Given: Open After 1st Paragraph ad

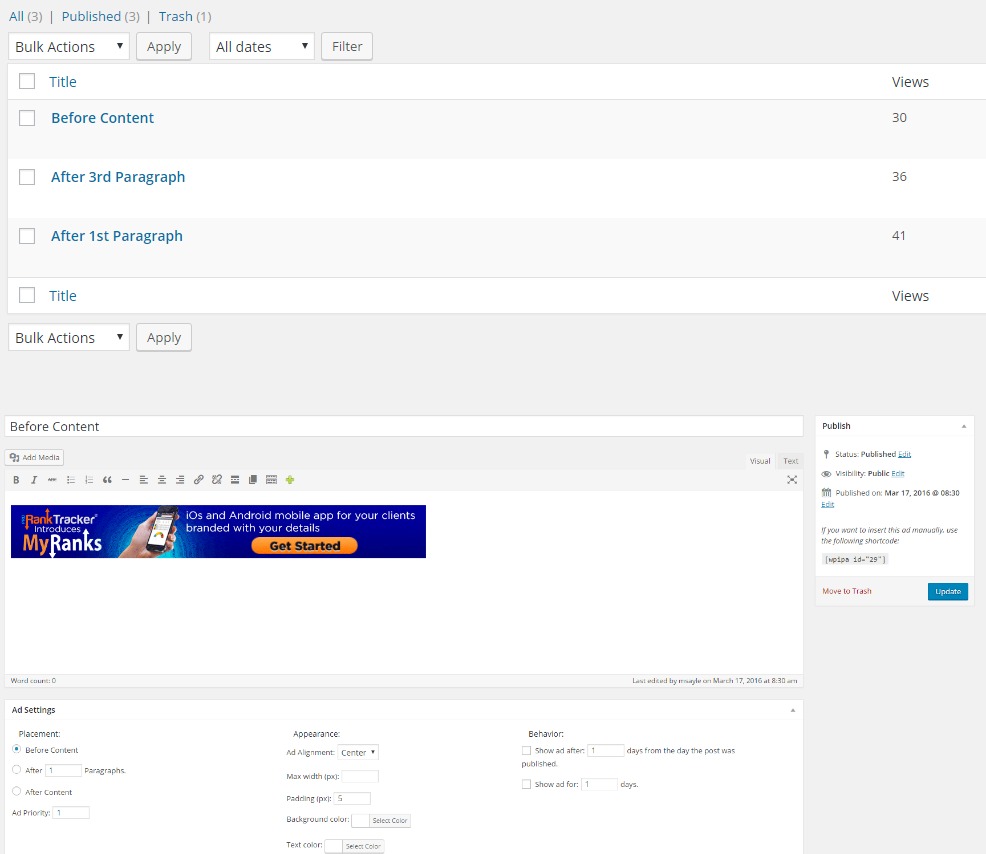Looking at the screenshot, I should click(x=117, y=236).
